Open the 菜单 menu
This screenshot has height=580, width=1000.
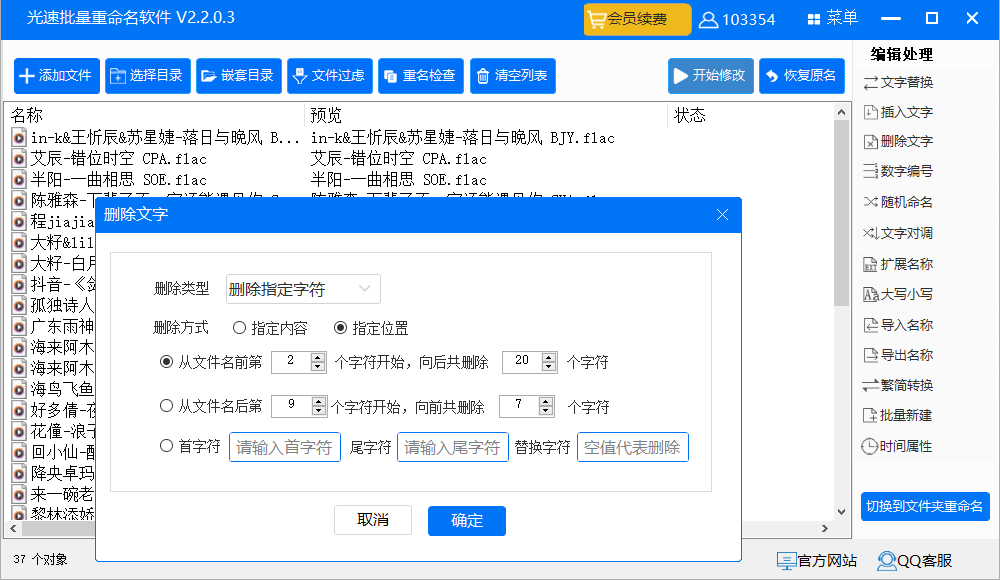click(x=832, y=19)
